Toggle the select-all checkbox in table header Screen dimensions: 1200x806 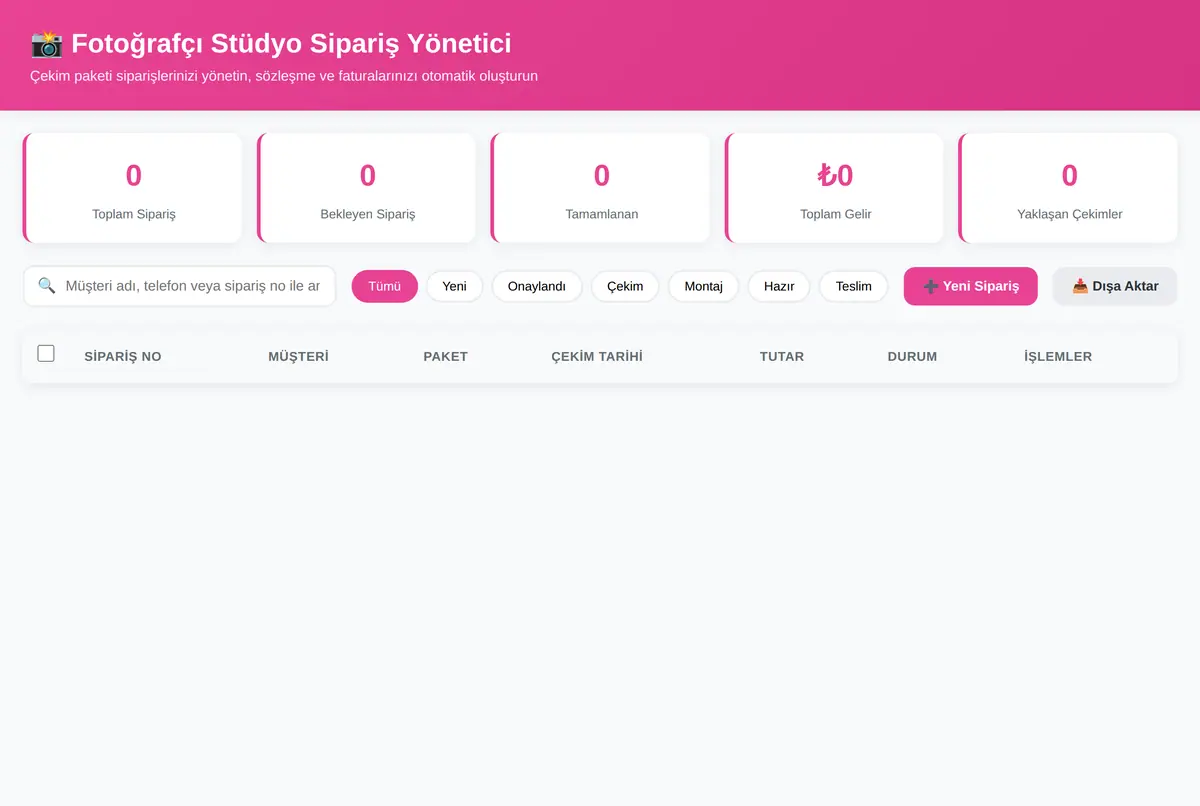[46, 353]
